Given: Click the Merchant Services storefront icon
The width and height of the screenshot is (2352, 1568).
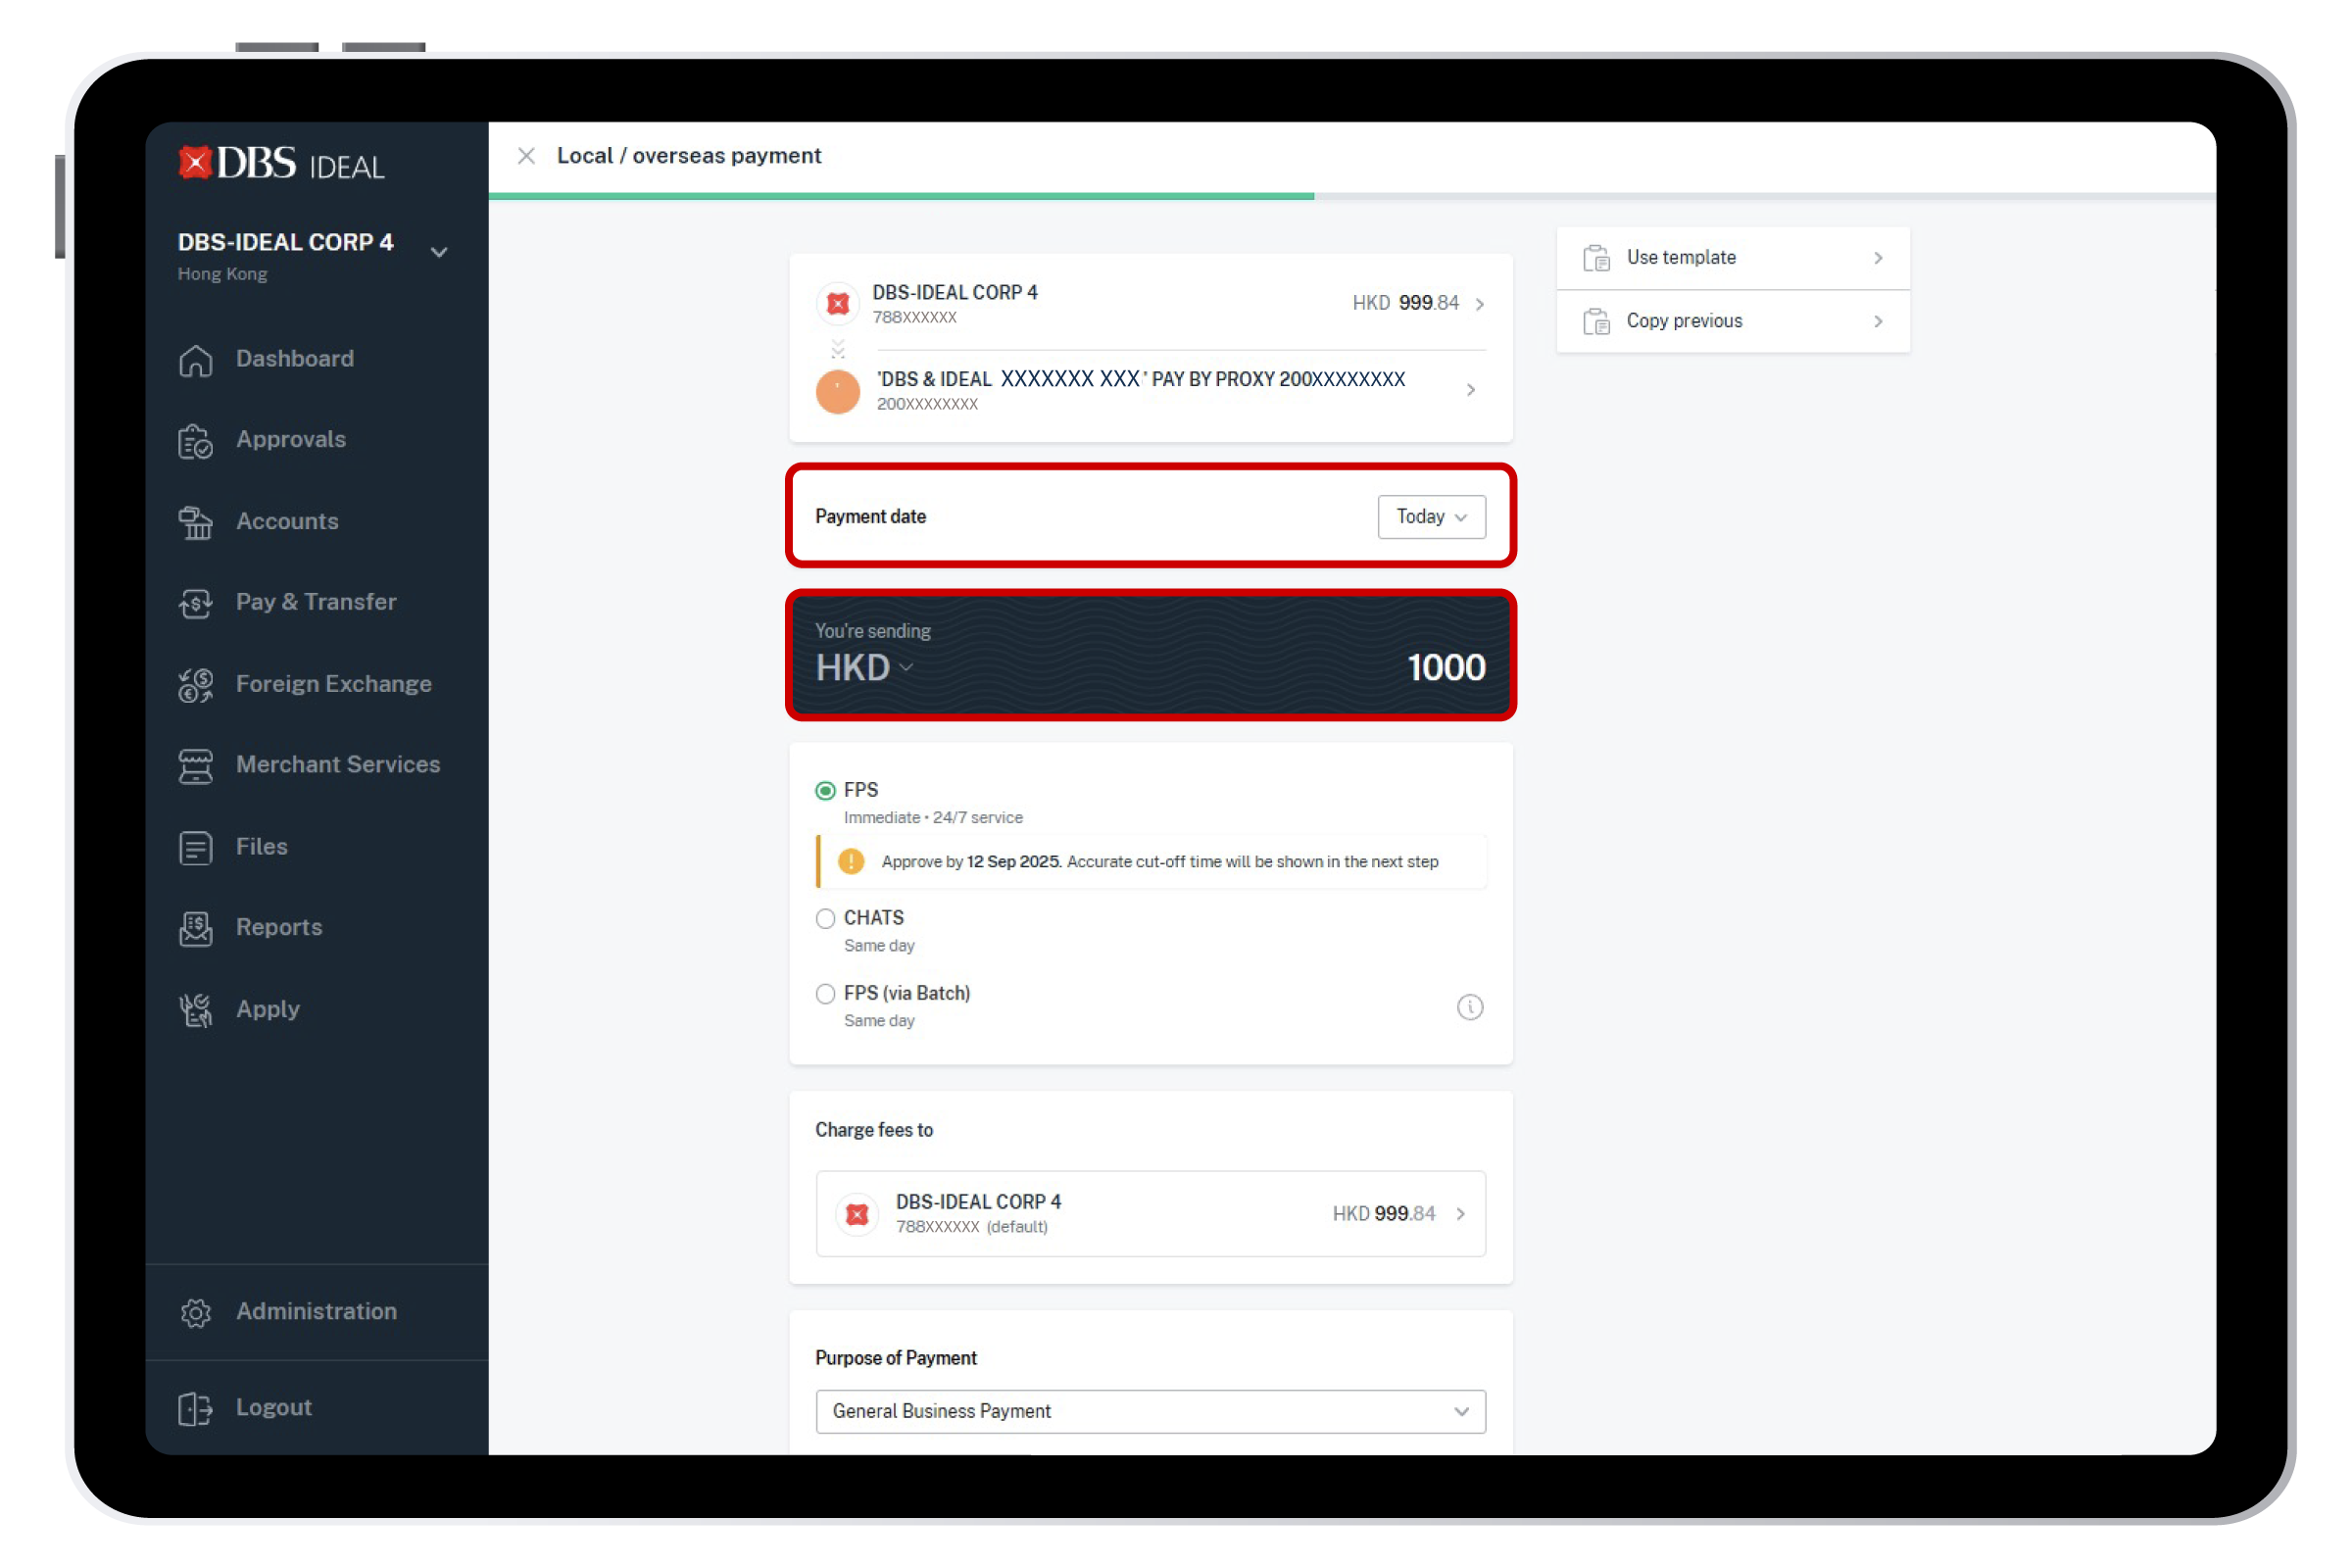Looking at the screenshot, I should tap(195, 766).
